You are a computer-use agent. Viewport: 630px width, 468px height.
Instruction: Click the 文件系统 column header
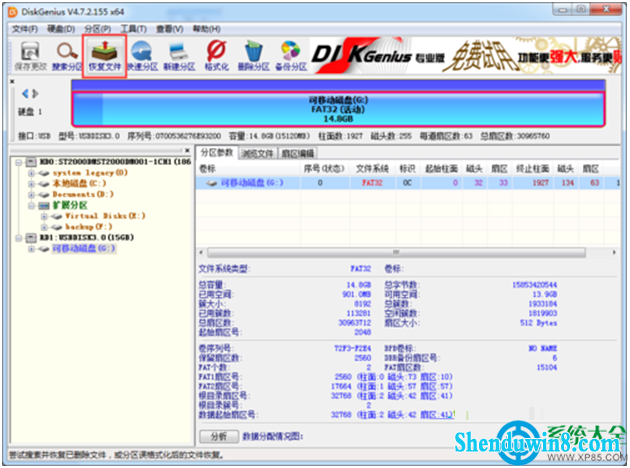point(372,169)
